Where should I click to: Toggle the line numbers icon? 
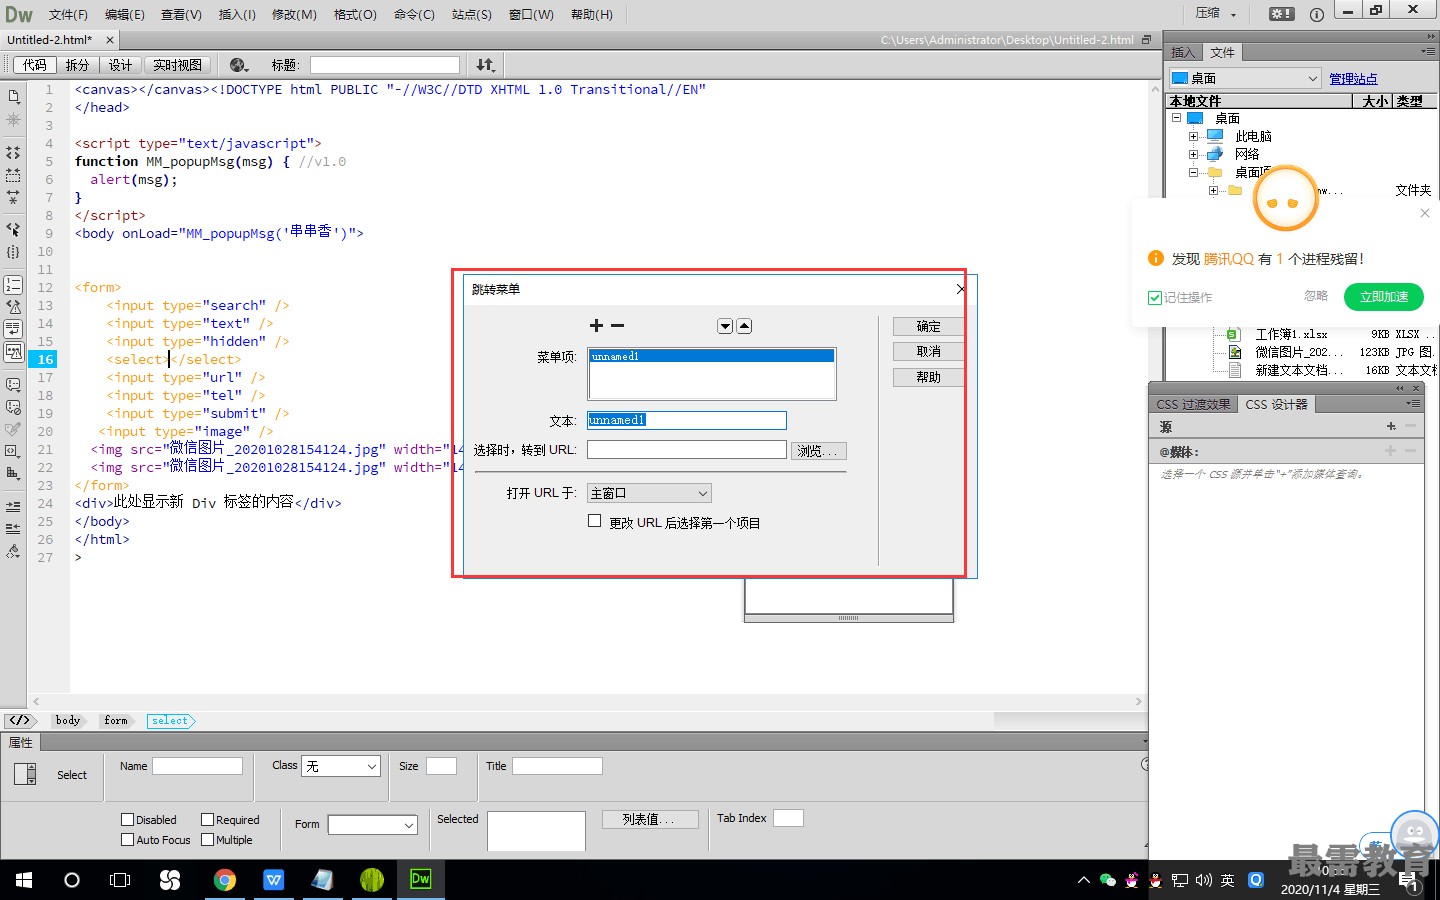click(13, 285)
